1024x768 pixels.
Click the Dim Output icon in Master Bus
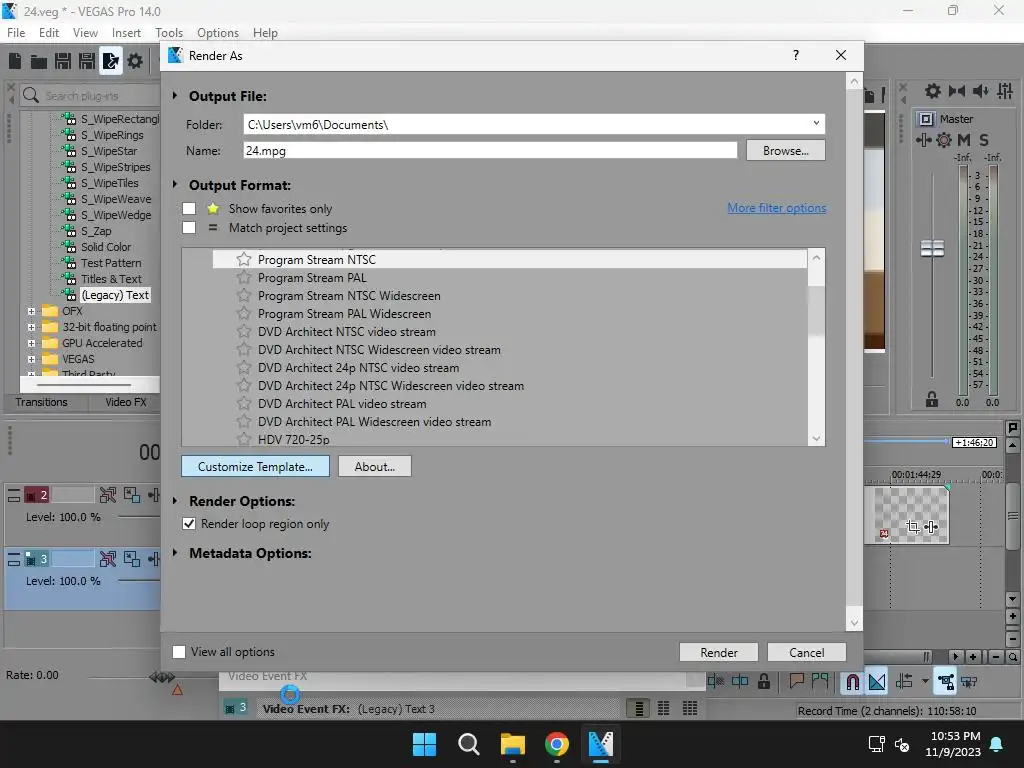981,91
